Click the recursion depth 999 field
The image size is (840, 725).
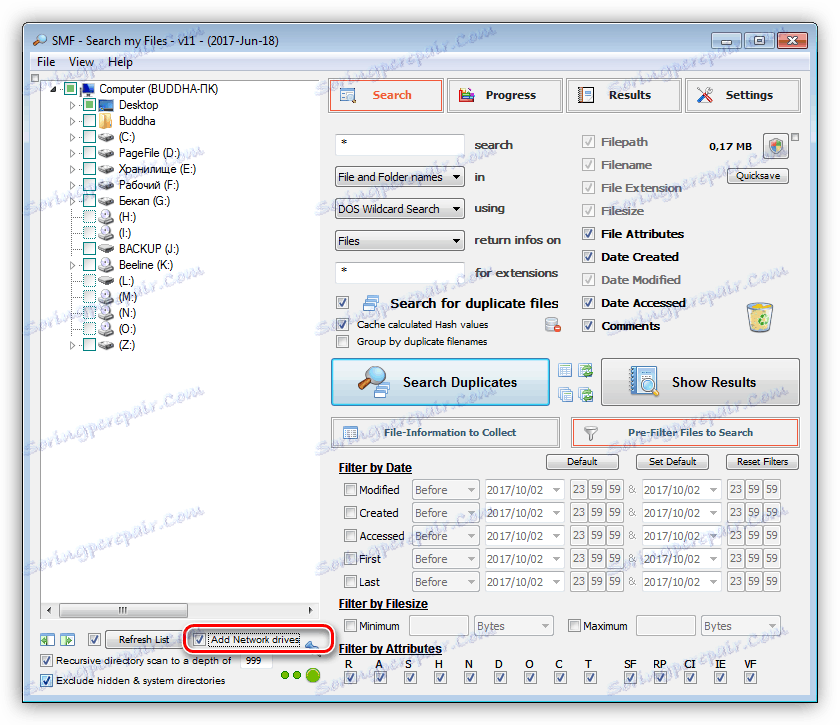tap(256, 661)
